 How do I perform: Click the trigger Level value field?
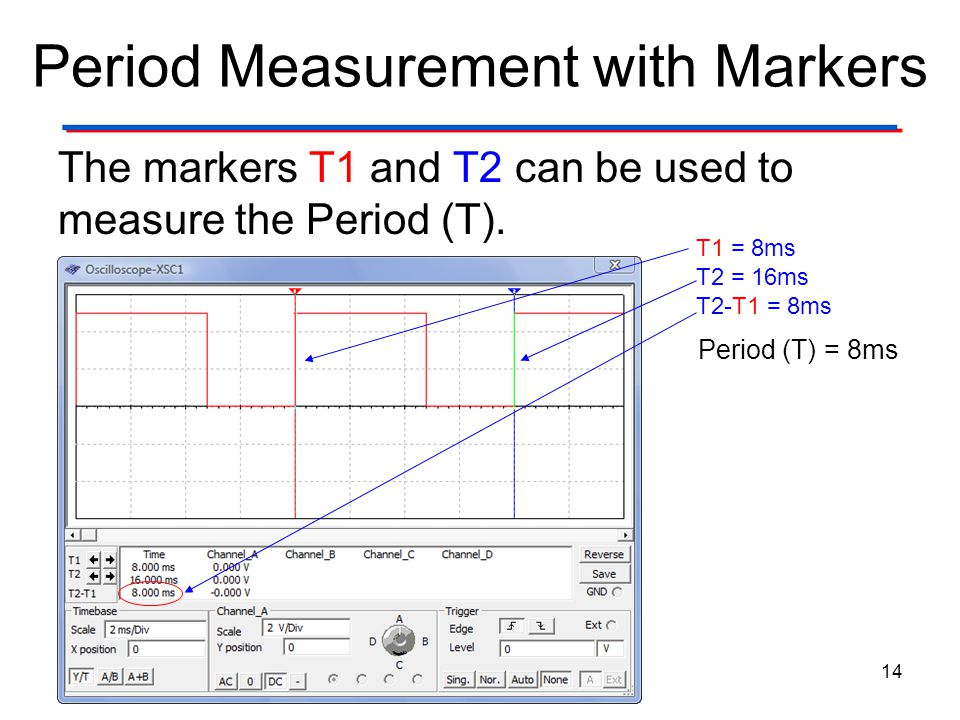(547, 648)
